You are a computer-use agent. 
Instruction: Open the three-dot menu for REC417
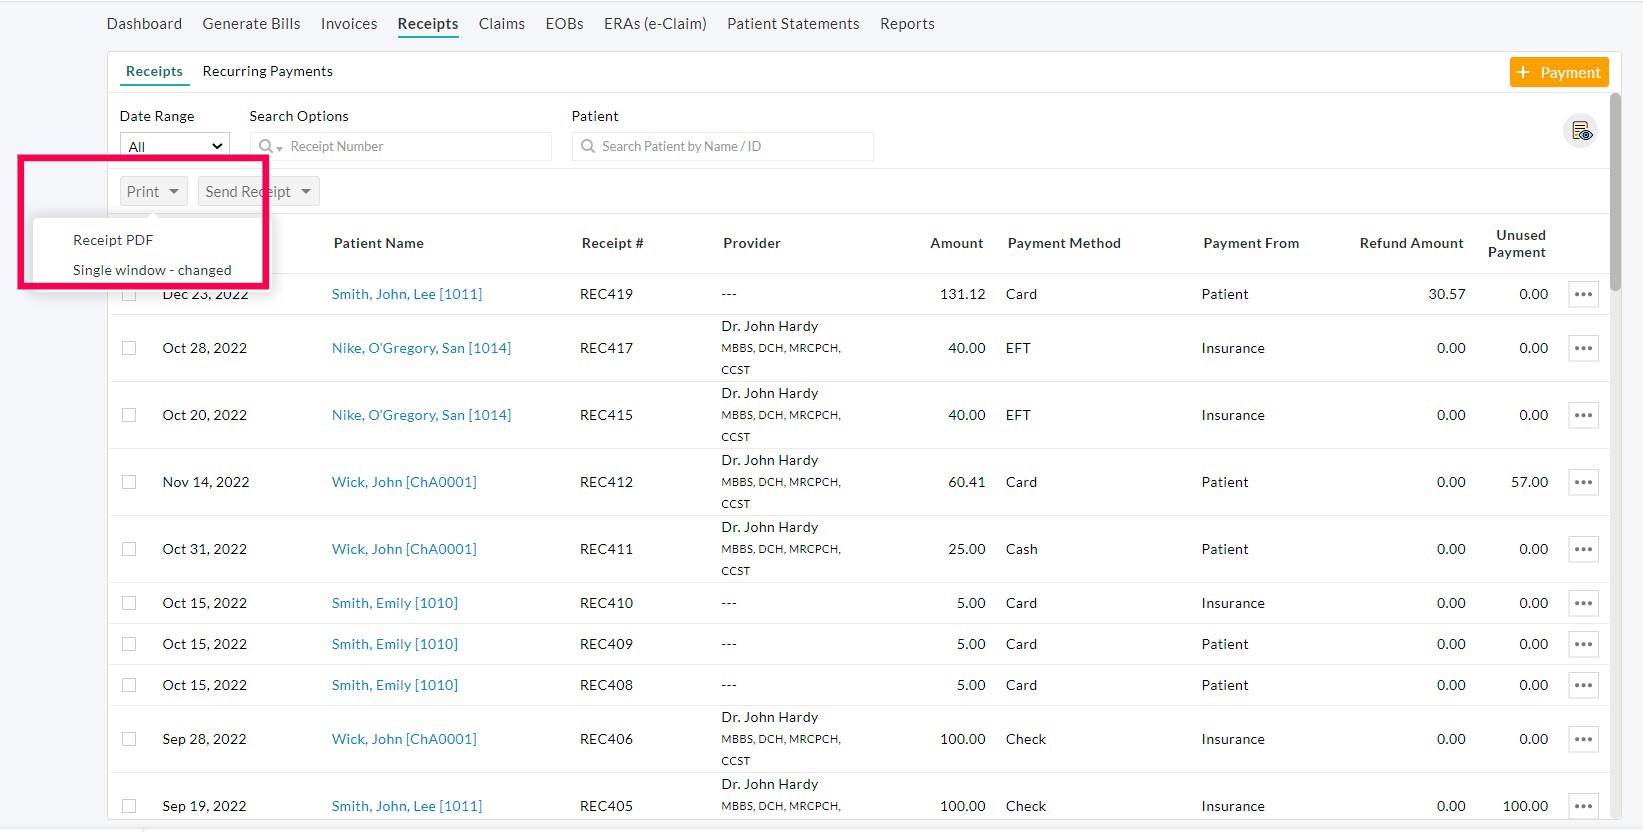1582,348
